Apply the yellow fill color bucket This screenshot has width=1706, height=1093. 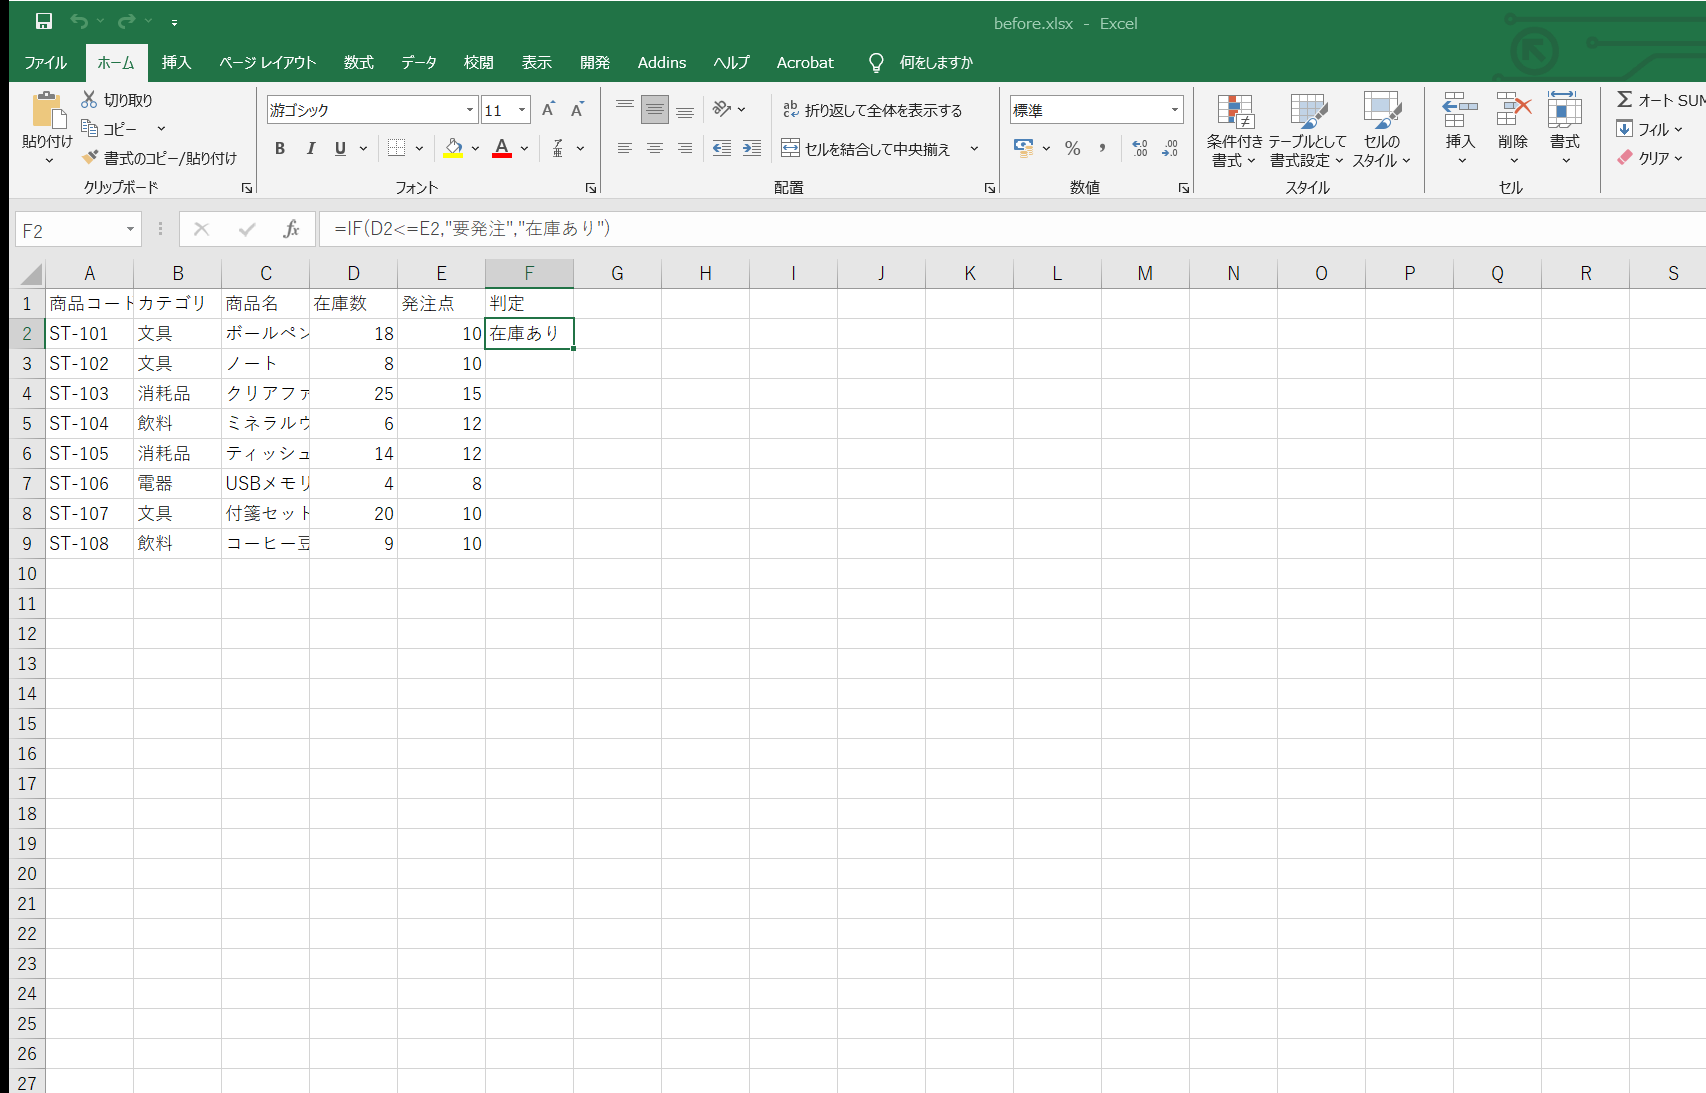point(454,148)
